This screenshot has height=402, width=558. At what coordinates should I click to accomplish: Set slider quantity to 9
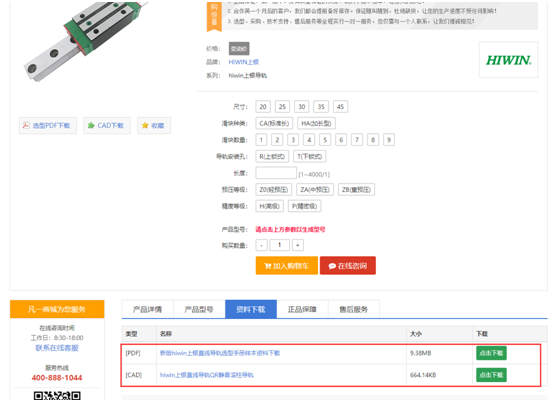pos(389,140)
